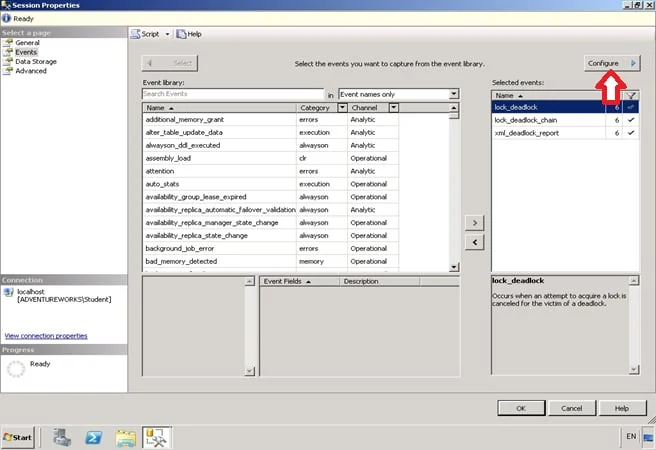The image size is (656, 450).
Task: Open Help from the toolbar
Action: point(189,34)
